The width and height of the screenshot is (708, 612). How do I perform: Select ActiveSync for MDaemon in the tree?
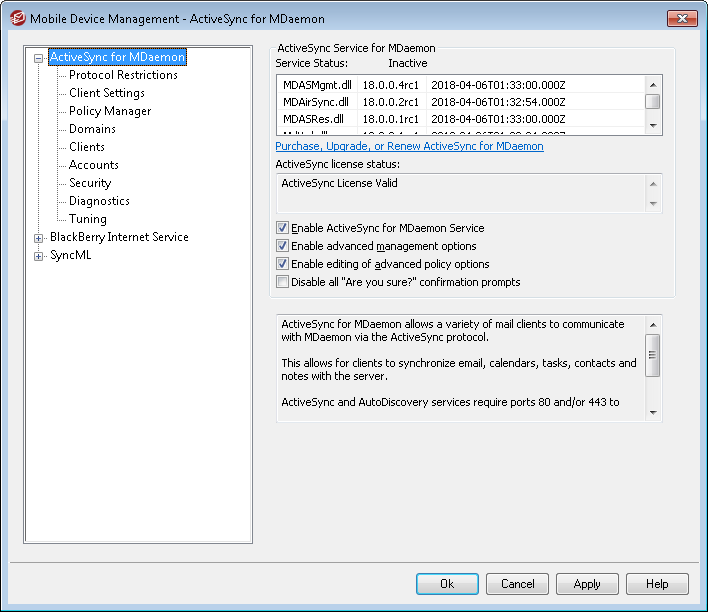[x=117, y=57]
